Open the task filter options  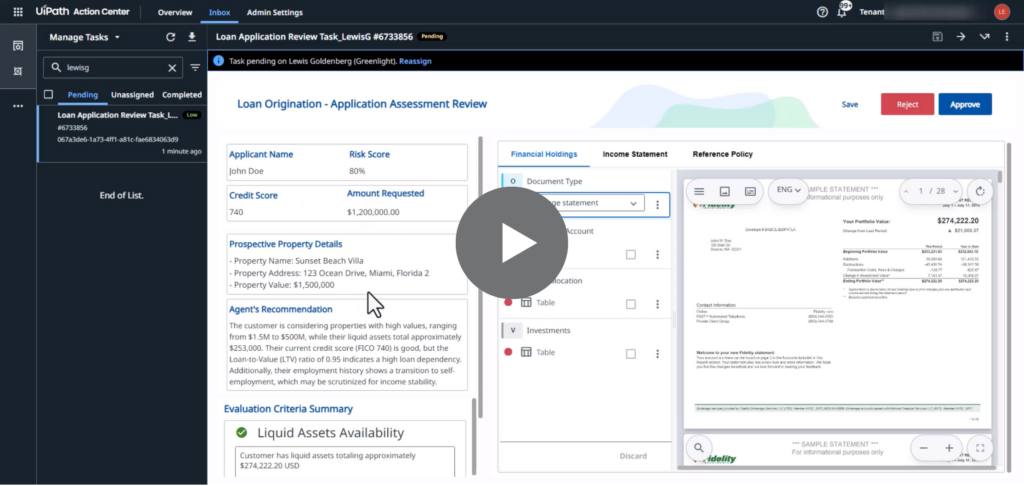(x=195, y=68)
